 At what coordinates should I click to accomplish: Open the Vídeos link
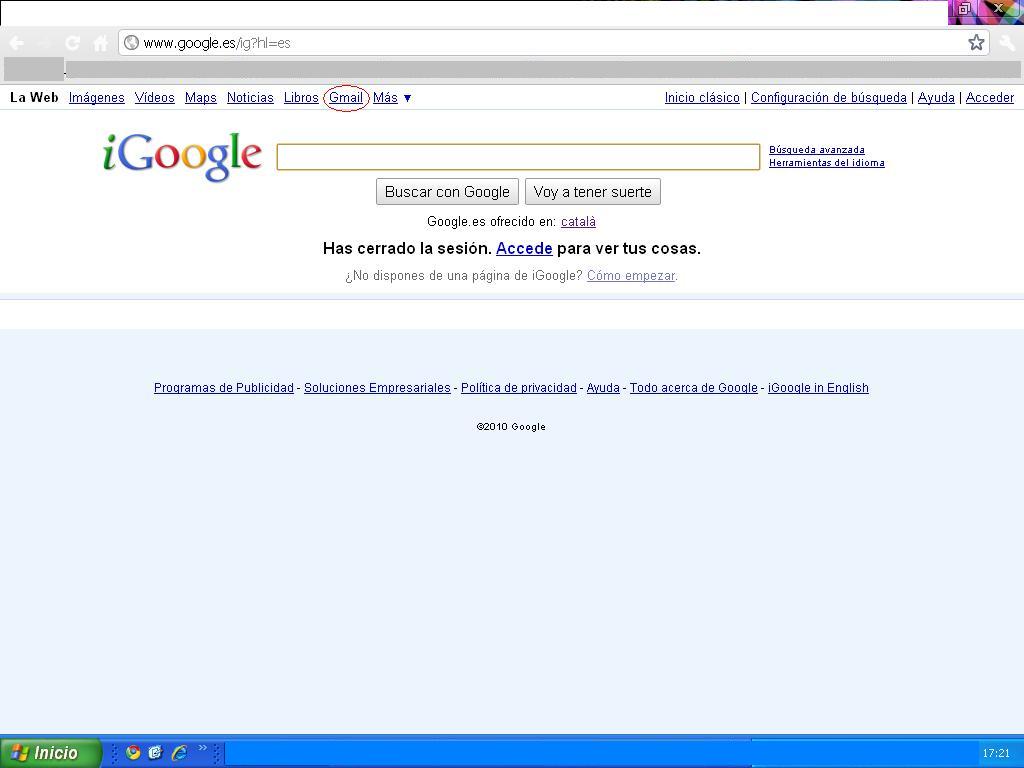(155, 97)
